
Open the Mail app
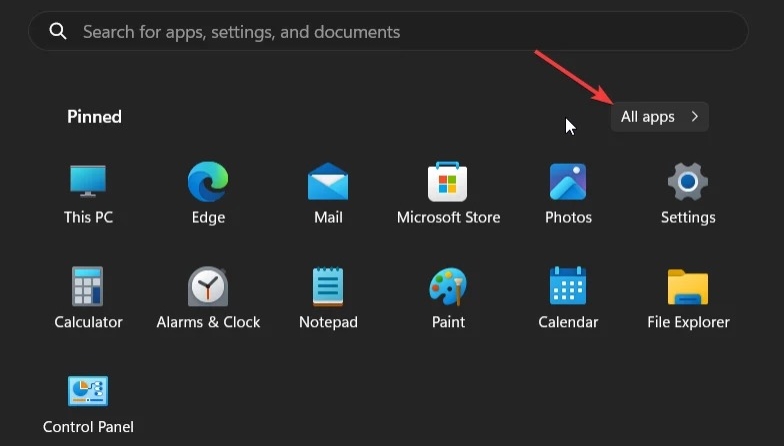click(x=328, y=194)
